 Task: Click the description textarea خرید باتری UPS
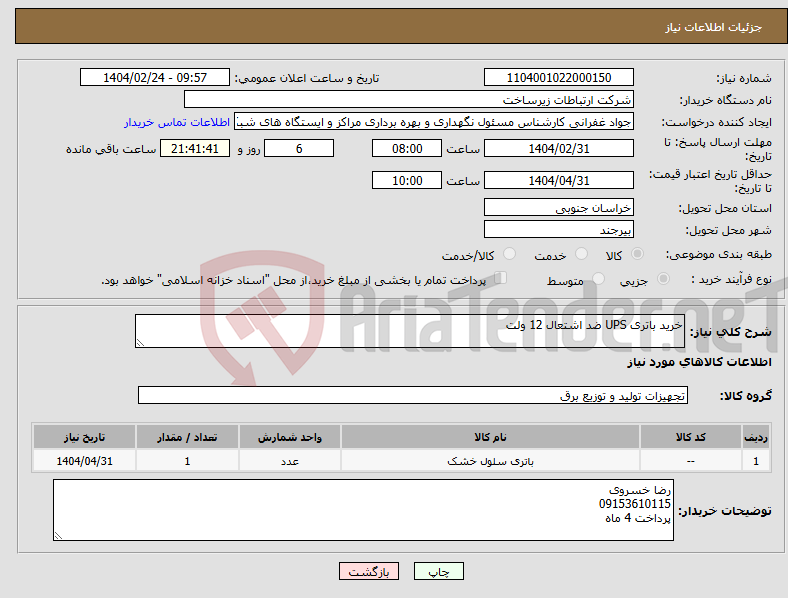point(410,331)
